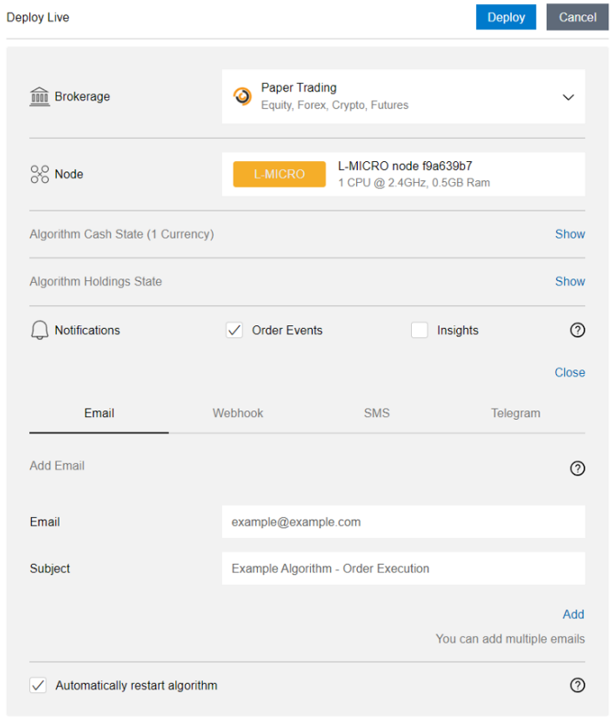Open the help icon beside Insights
The width and height of the screenshot is (615, 721).
[577, 330]
